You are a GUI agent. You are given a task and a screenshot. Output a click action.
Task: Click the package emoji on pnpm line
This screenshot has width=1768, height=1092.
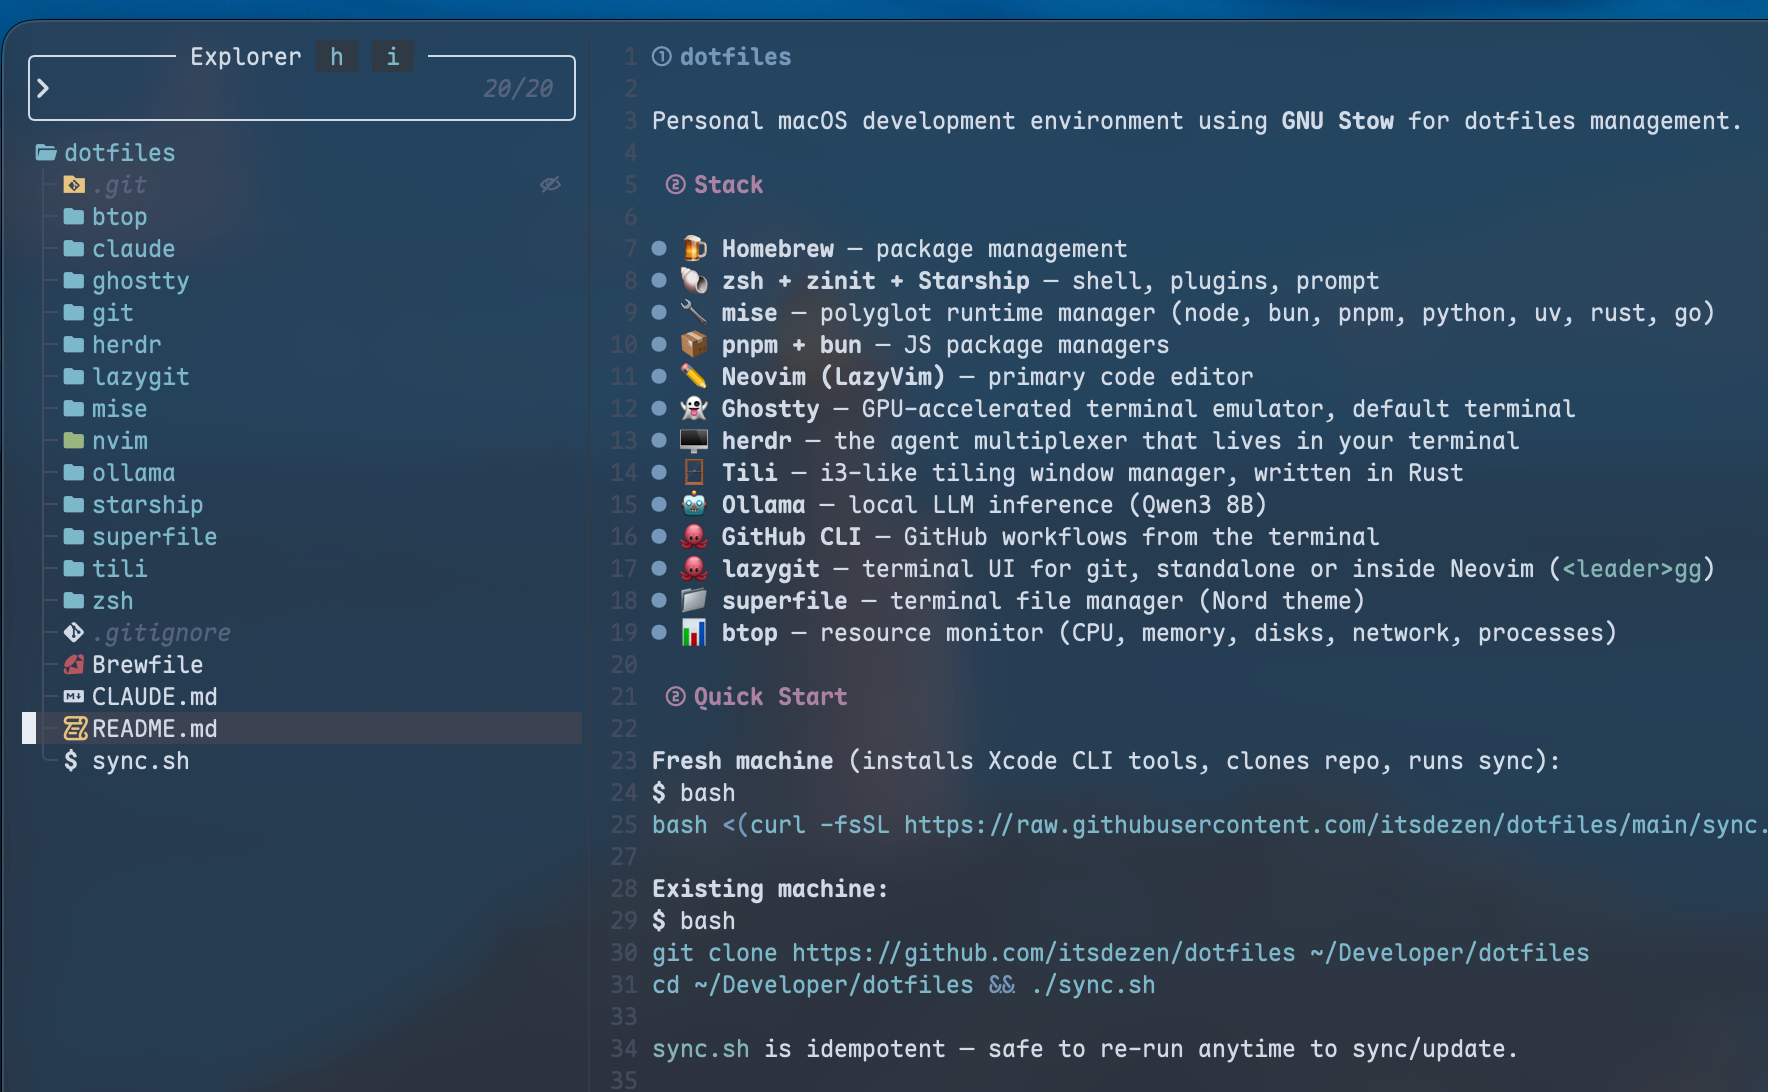point(694,344)
